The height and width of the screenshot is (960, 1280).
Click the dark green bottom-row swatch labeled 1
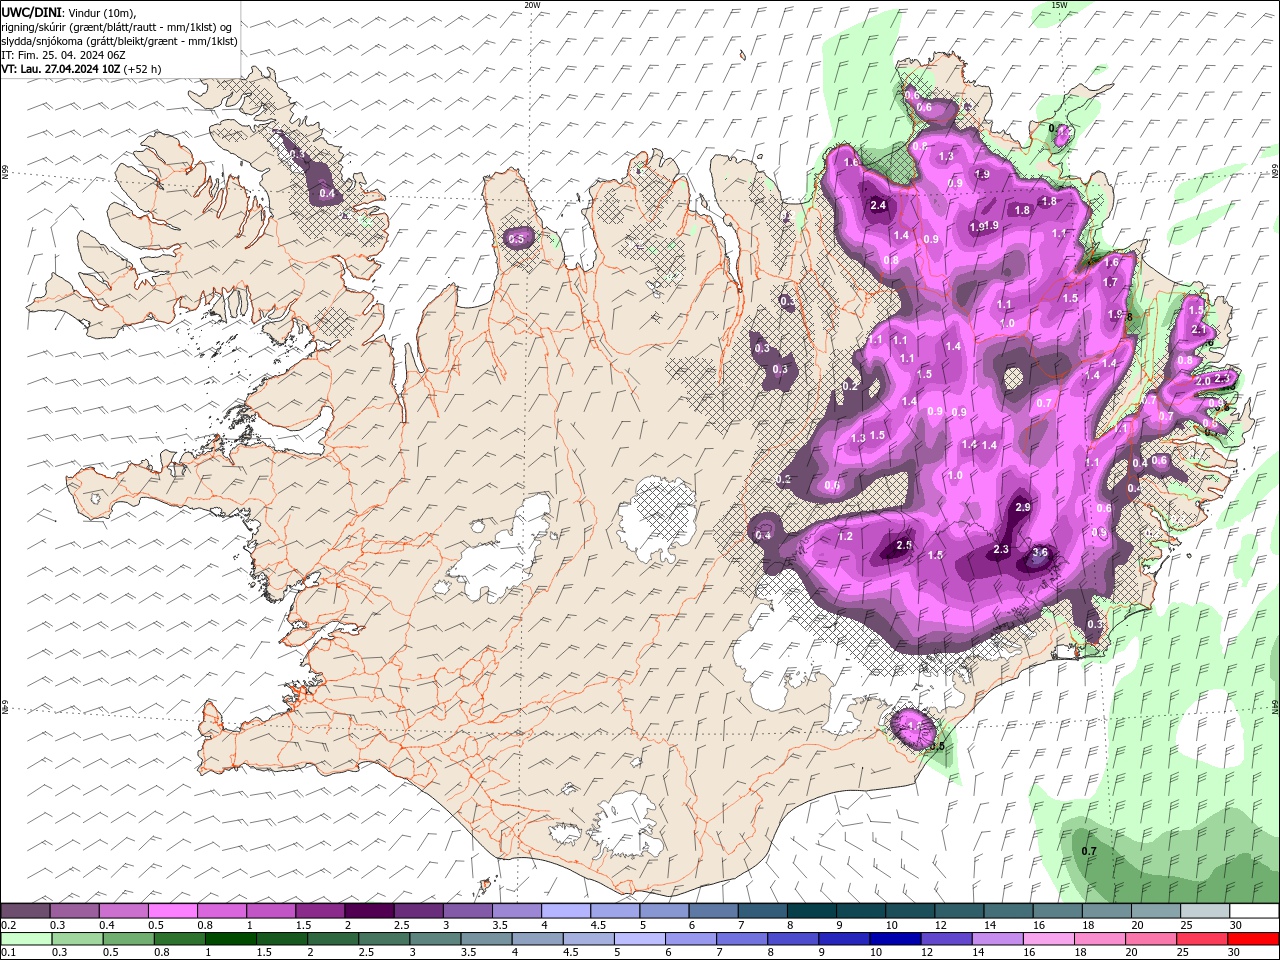pos(230,939)
